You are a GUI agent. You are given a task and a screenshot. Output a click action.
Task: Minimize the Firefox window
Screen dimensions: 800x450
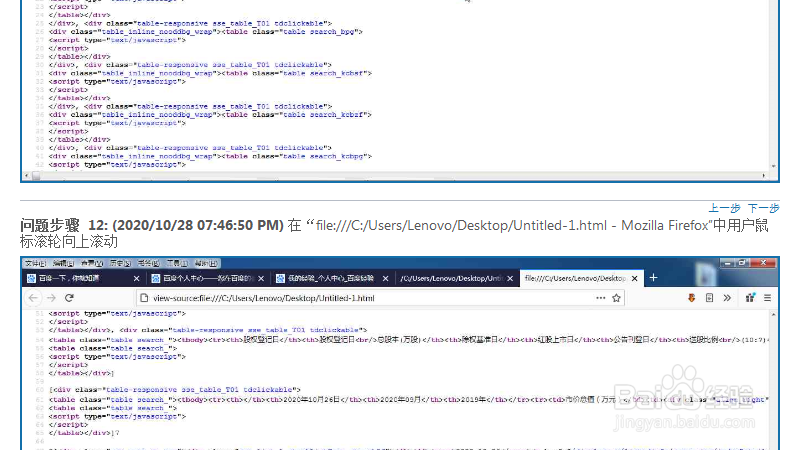[x=728, y=263]
